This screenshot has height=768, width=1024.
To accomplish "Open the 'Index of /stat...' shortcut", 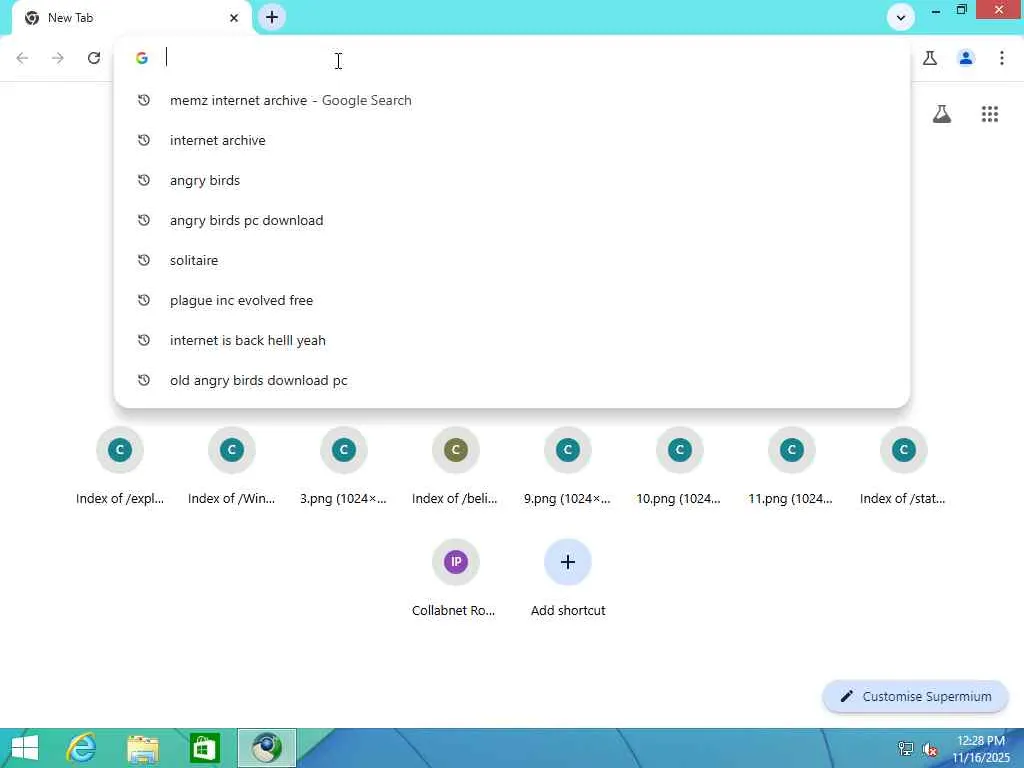I will [903, 467].
